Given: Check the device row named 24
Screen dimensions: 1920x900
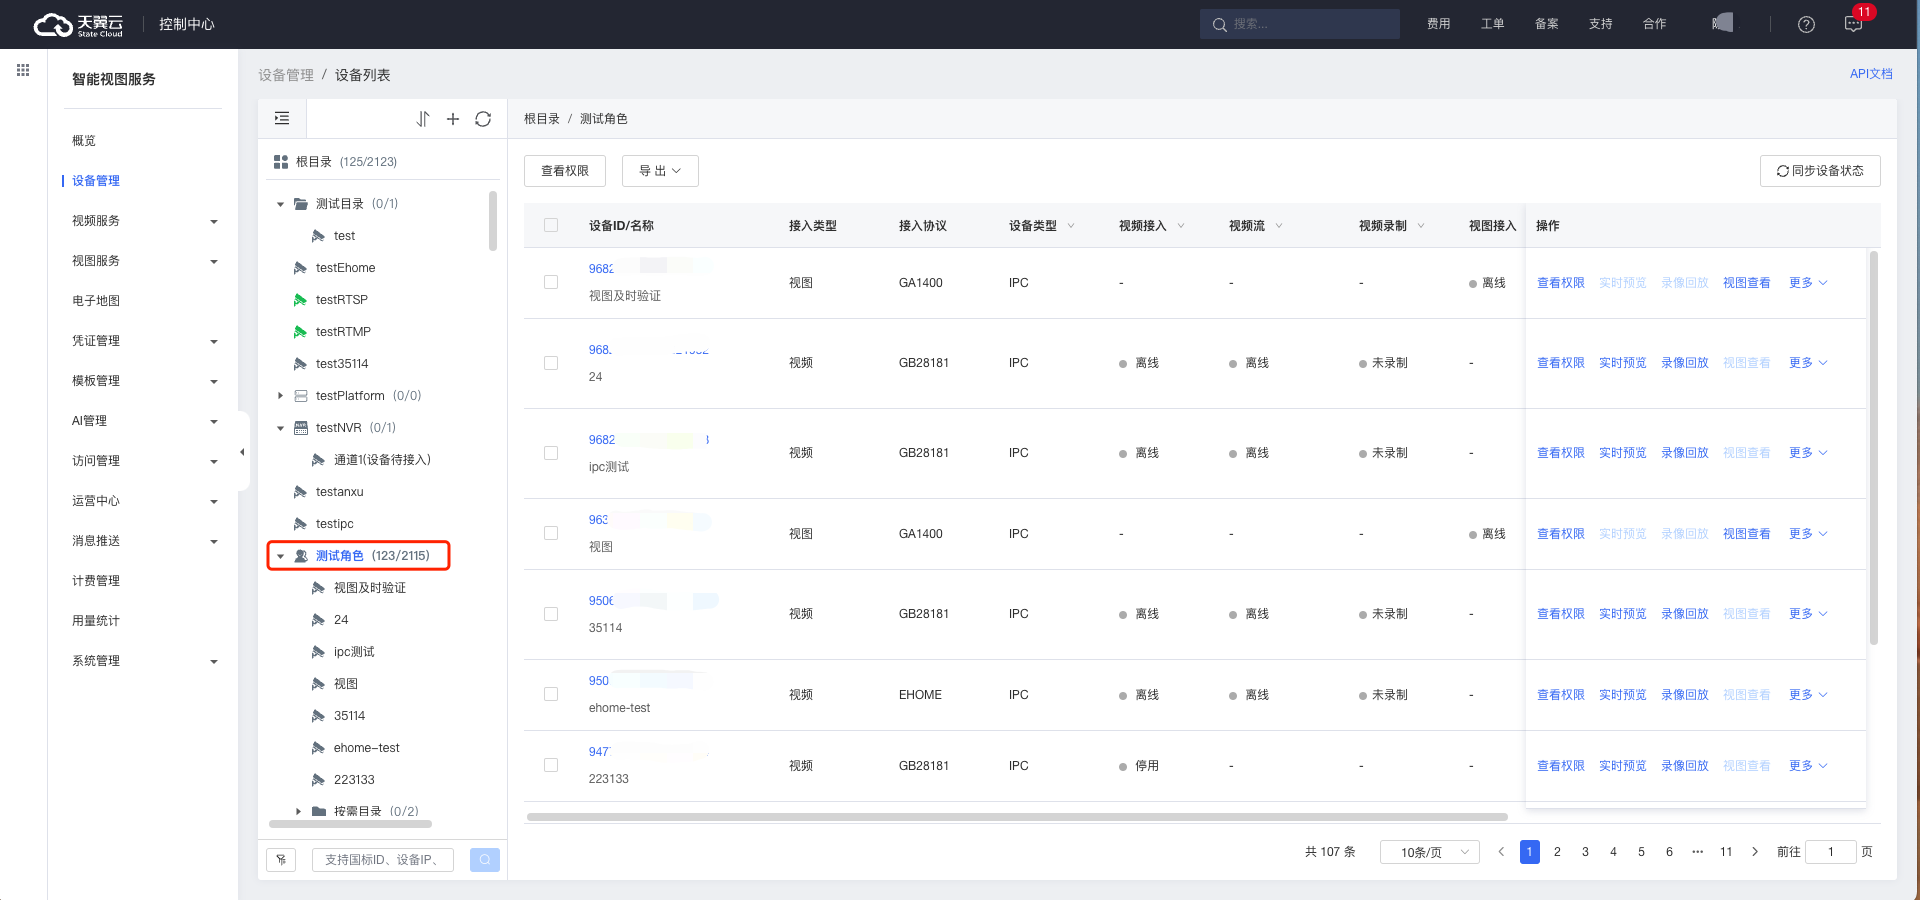Looking at the screenshot, I should pos(551,363).
